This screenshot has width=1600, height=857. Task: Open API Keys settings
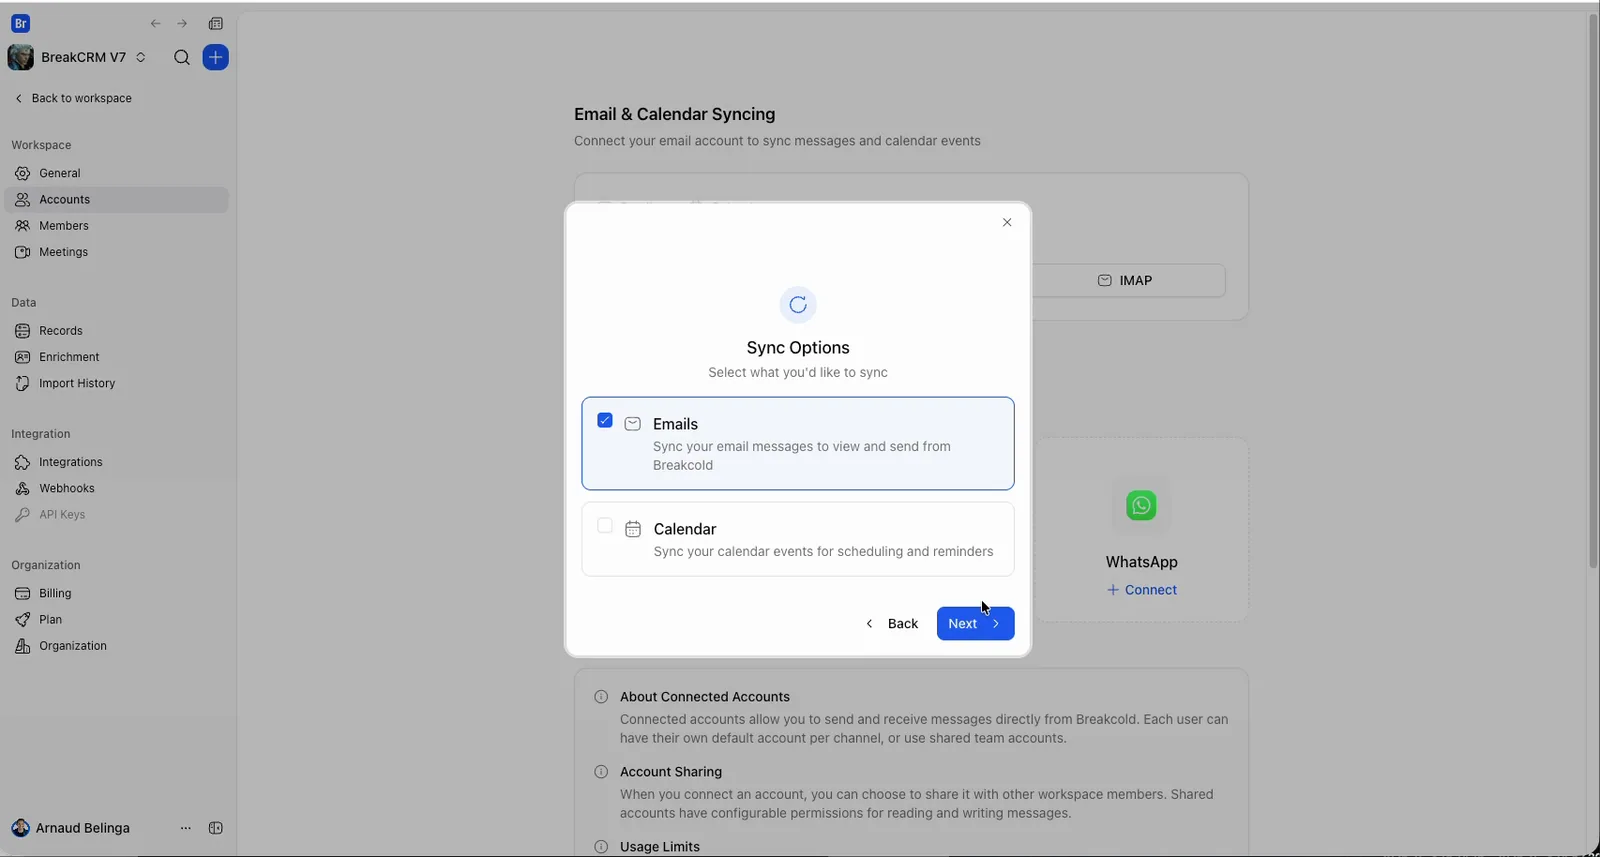116,515
